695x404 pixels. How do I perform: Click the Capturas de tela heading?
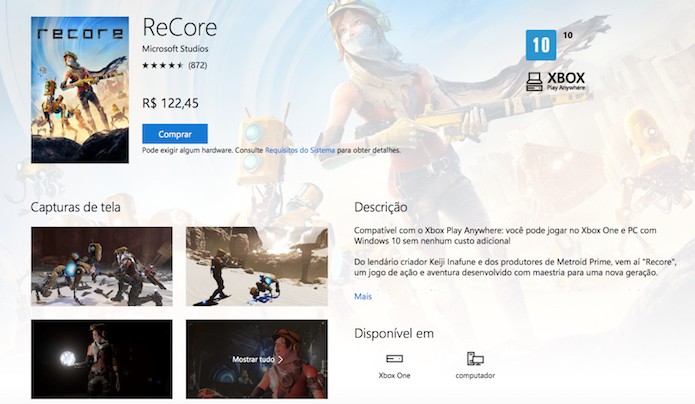pyautogui.click(x=75, y=207)
